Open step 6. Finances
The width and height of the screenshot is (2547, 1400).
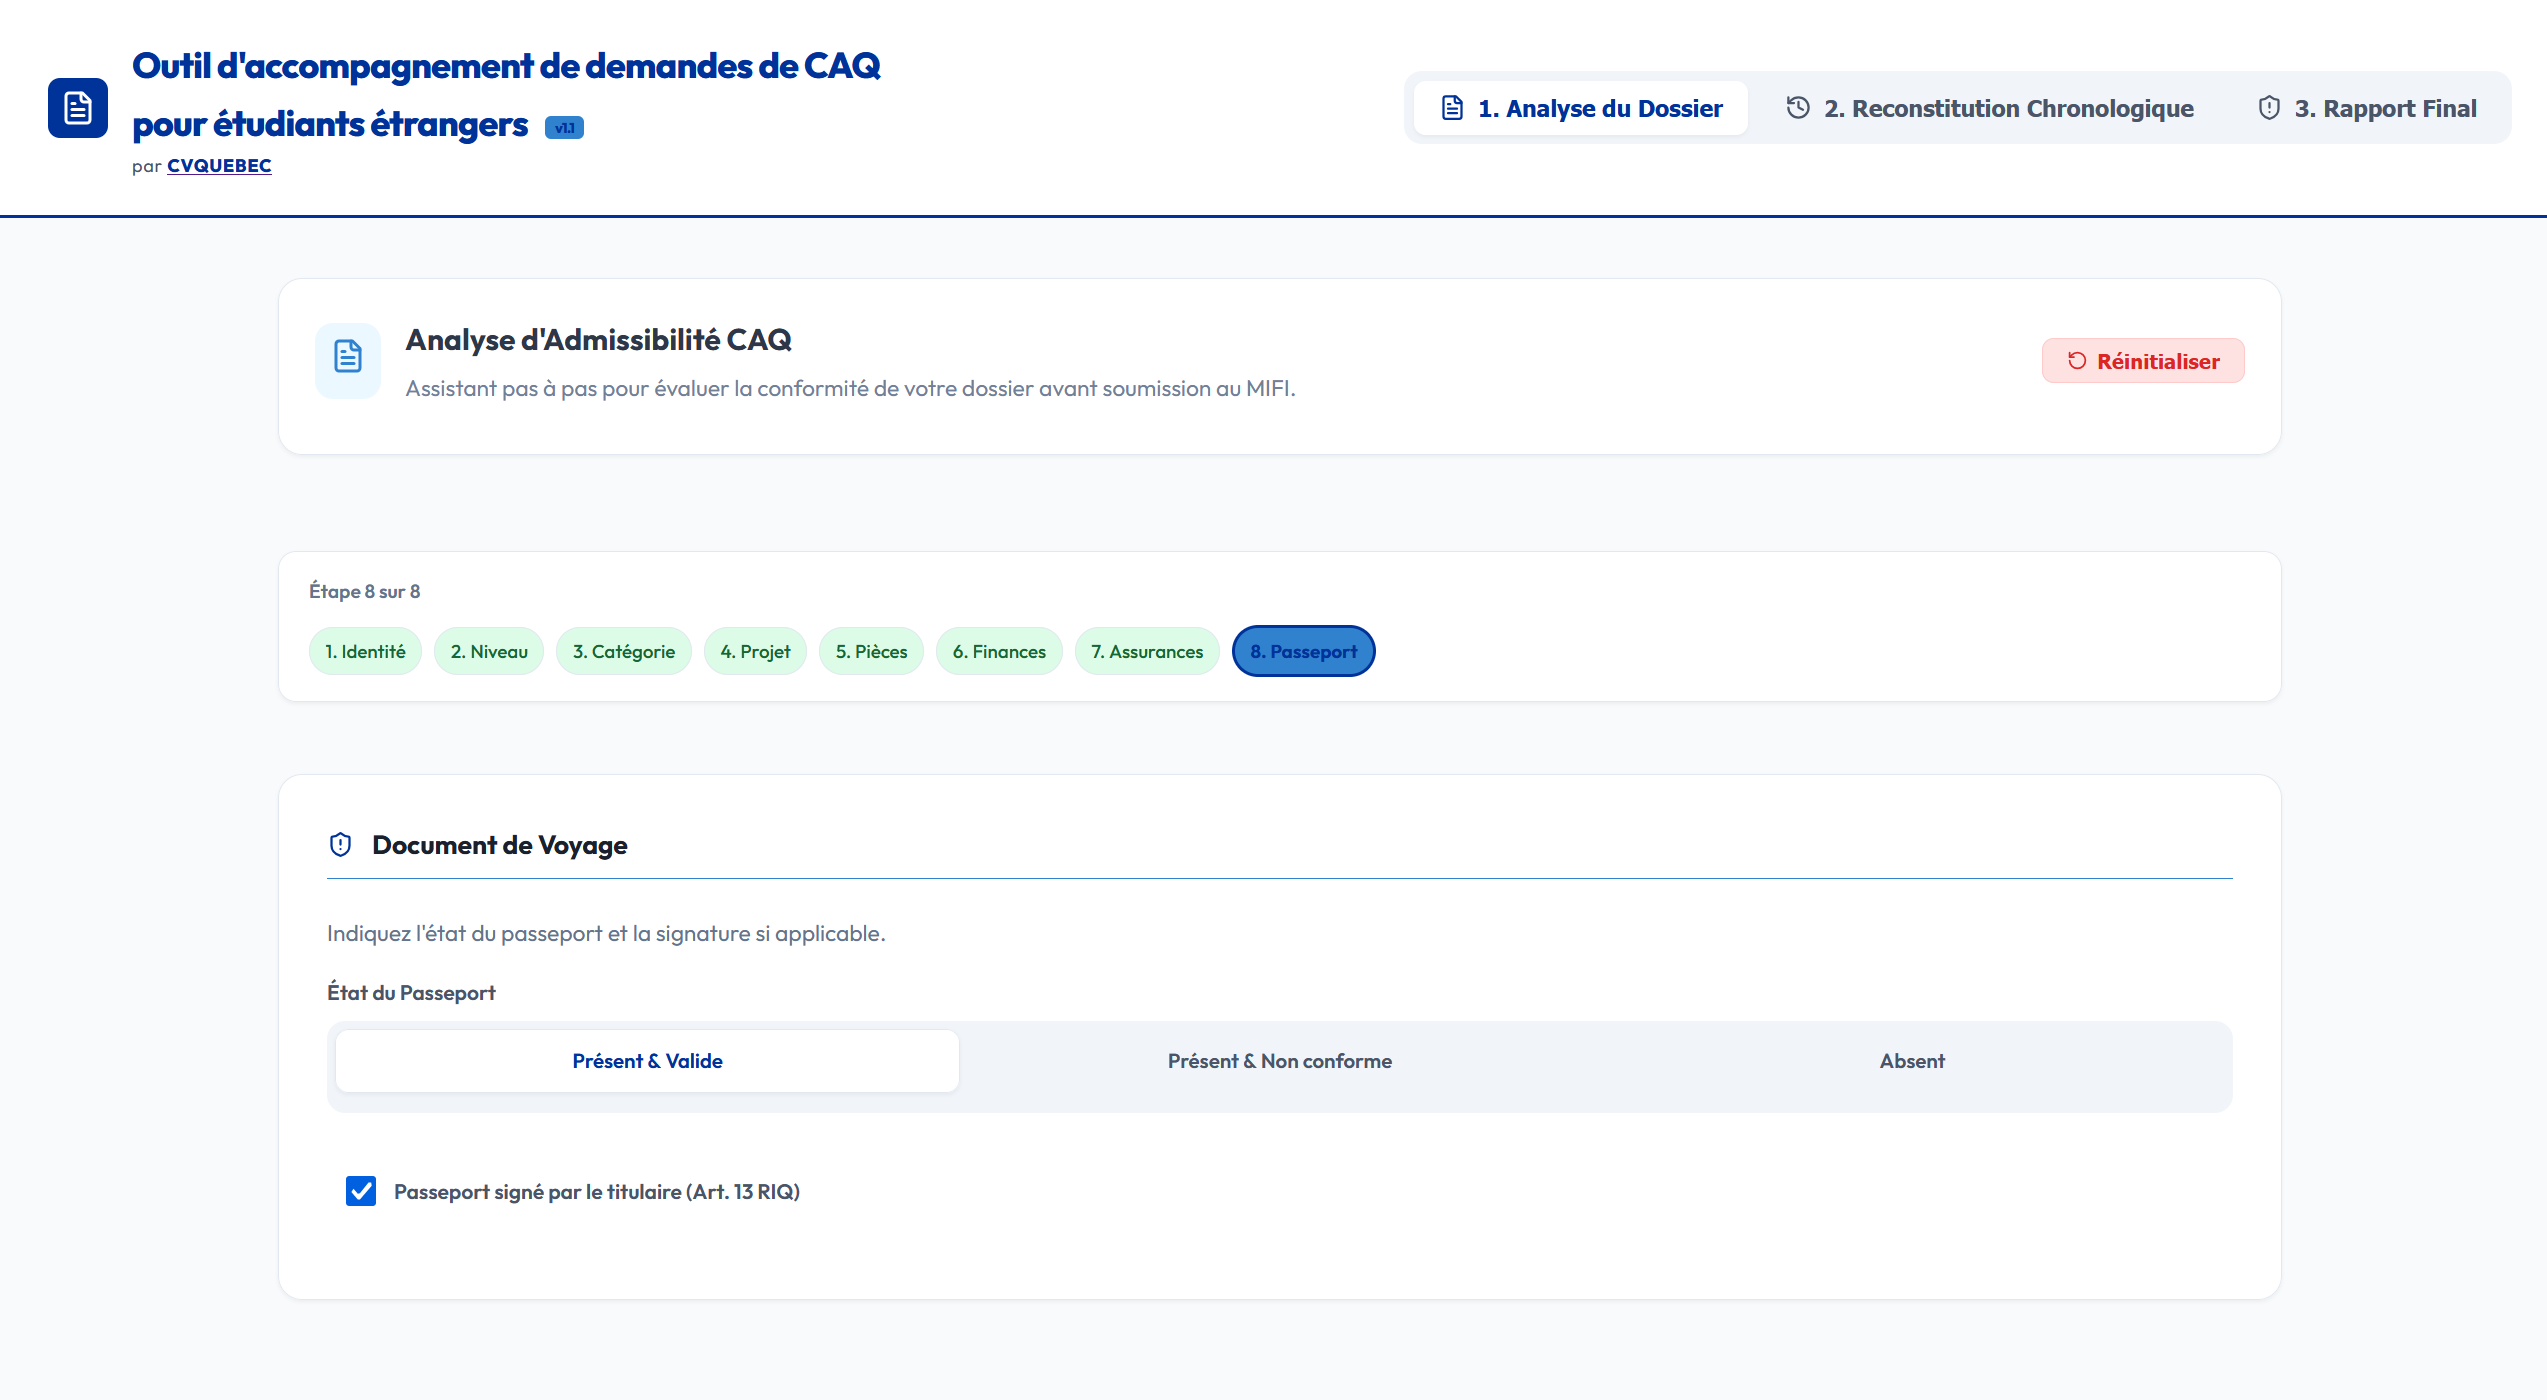pos(998,651)
